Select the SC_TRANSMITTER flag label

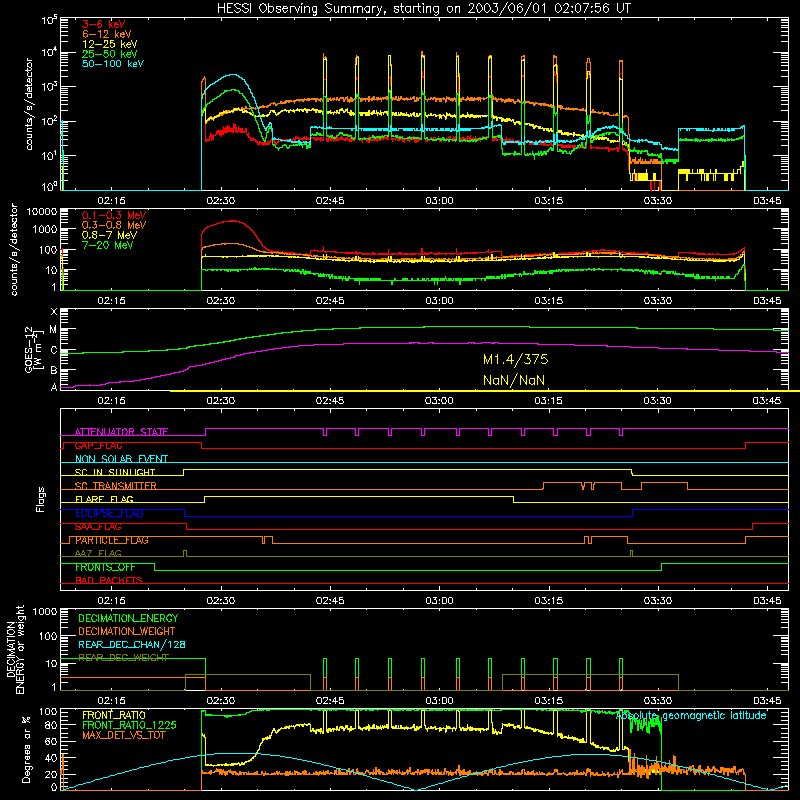[116, 486]
